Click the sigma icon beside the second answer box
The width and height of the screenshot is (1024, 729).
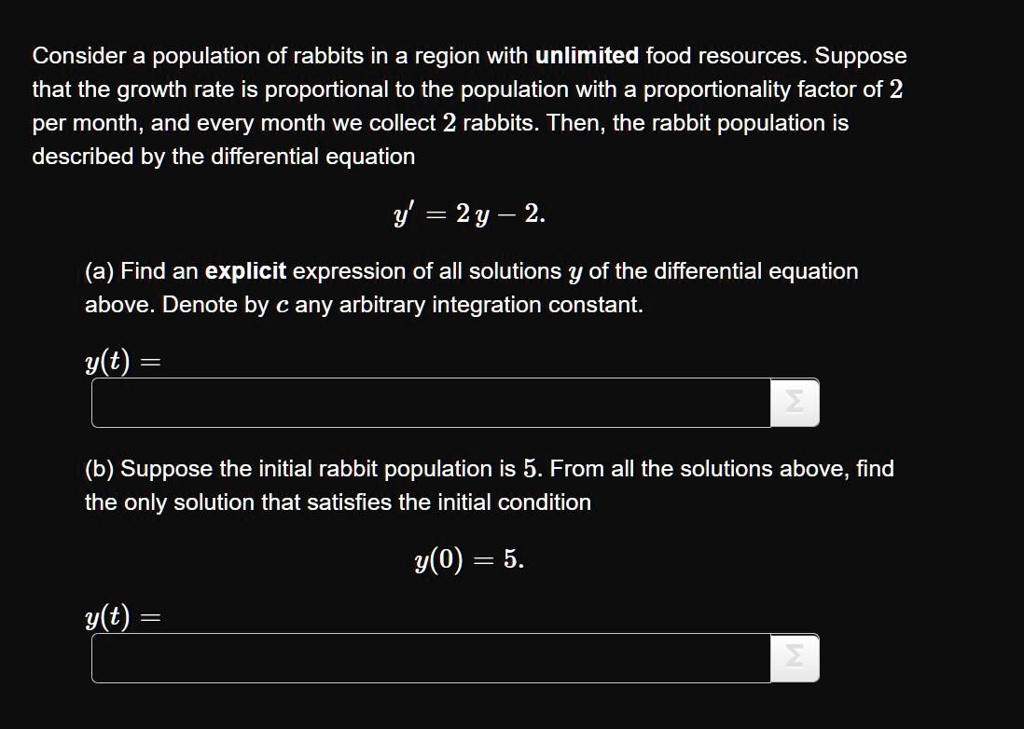pos(795,658)
